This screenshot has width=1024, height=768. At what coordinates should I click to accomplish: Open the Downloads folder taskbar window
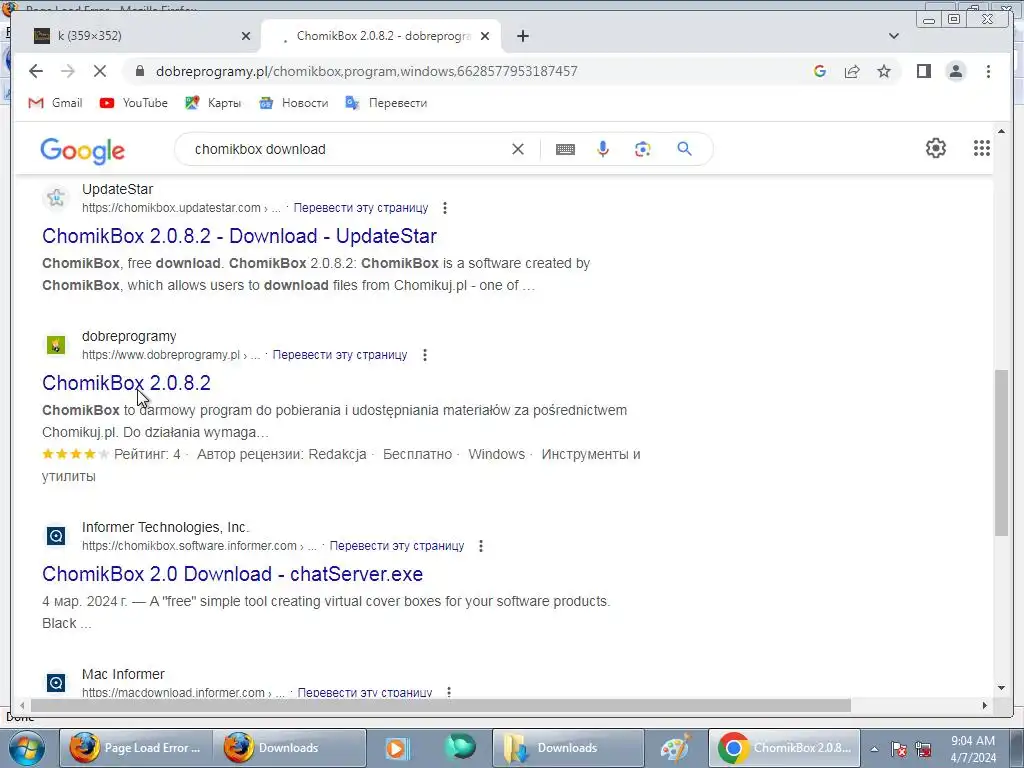coord(568,748)
